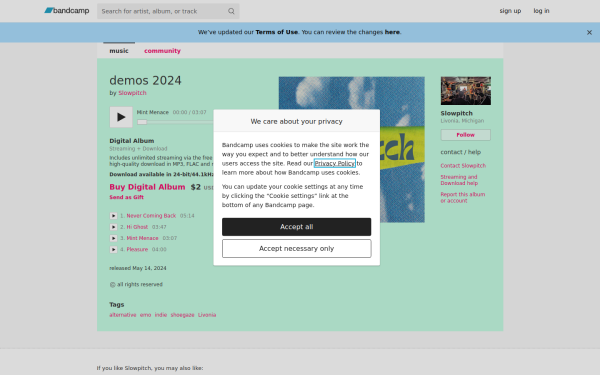Open the emo tag
600x375 pixels.
(x=145, y=315)
